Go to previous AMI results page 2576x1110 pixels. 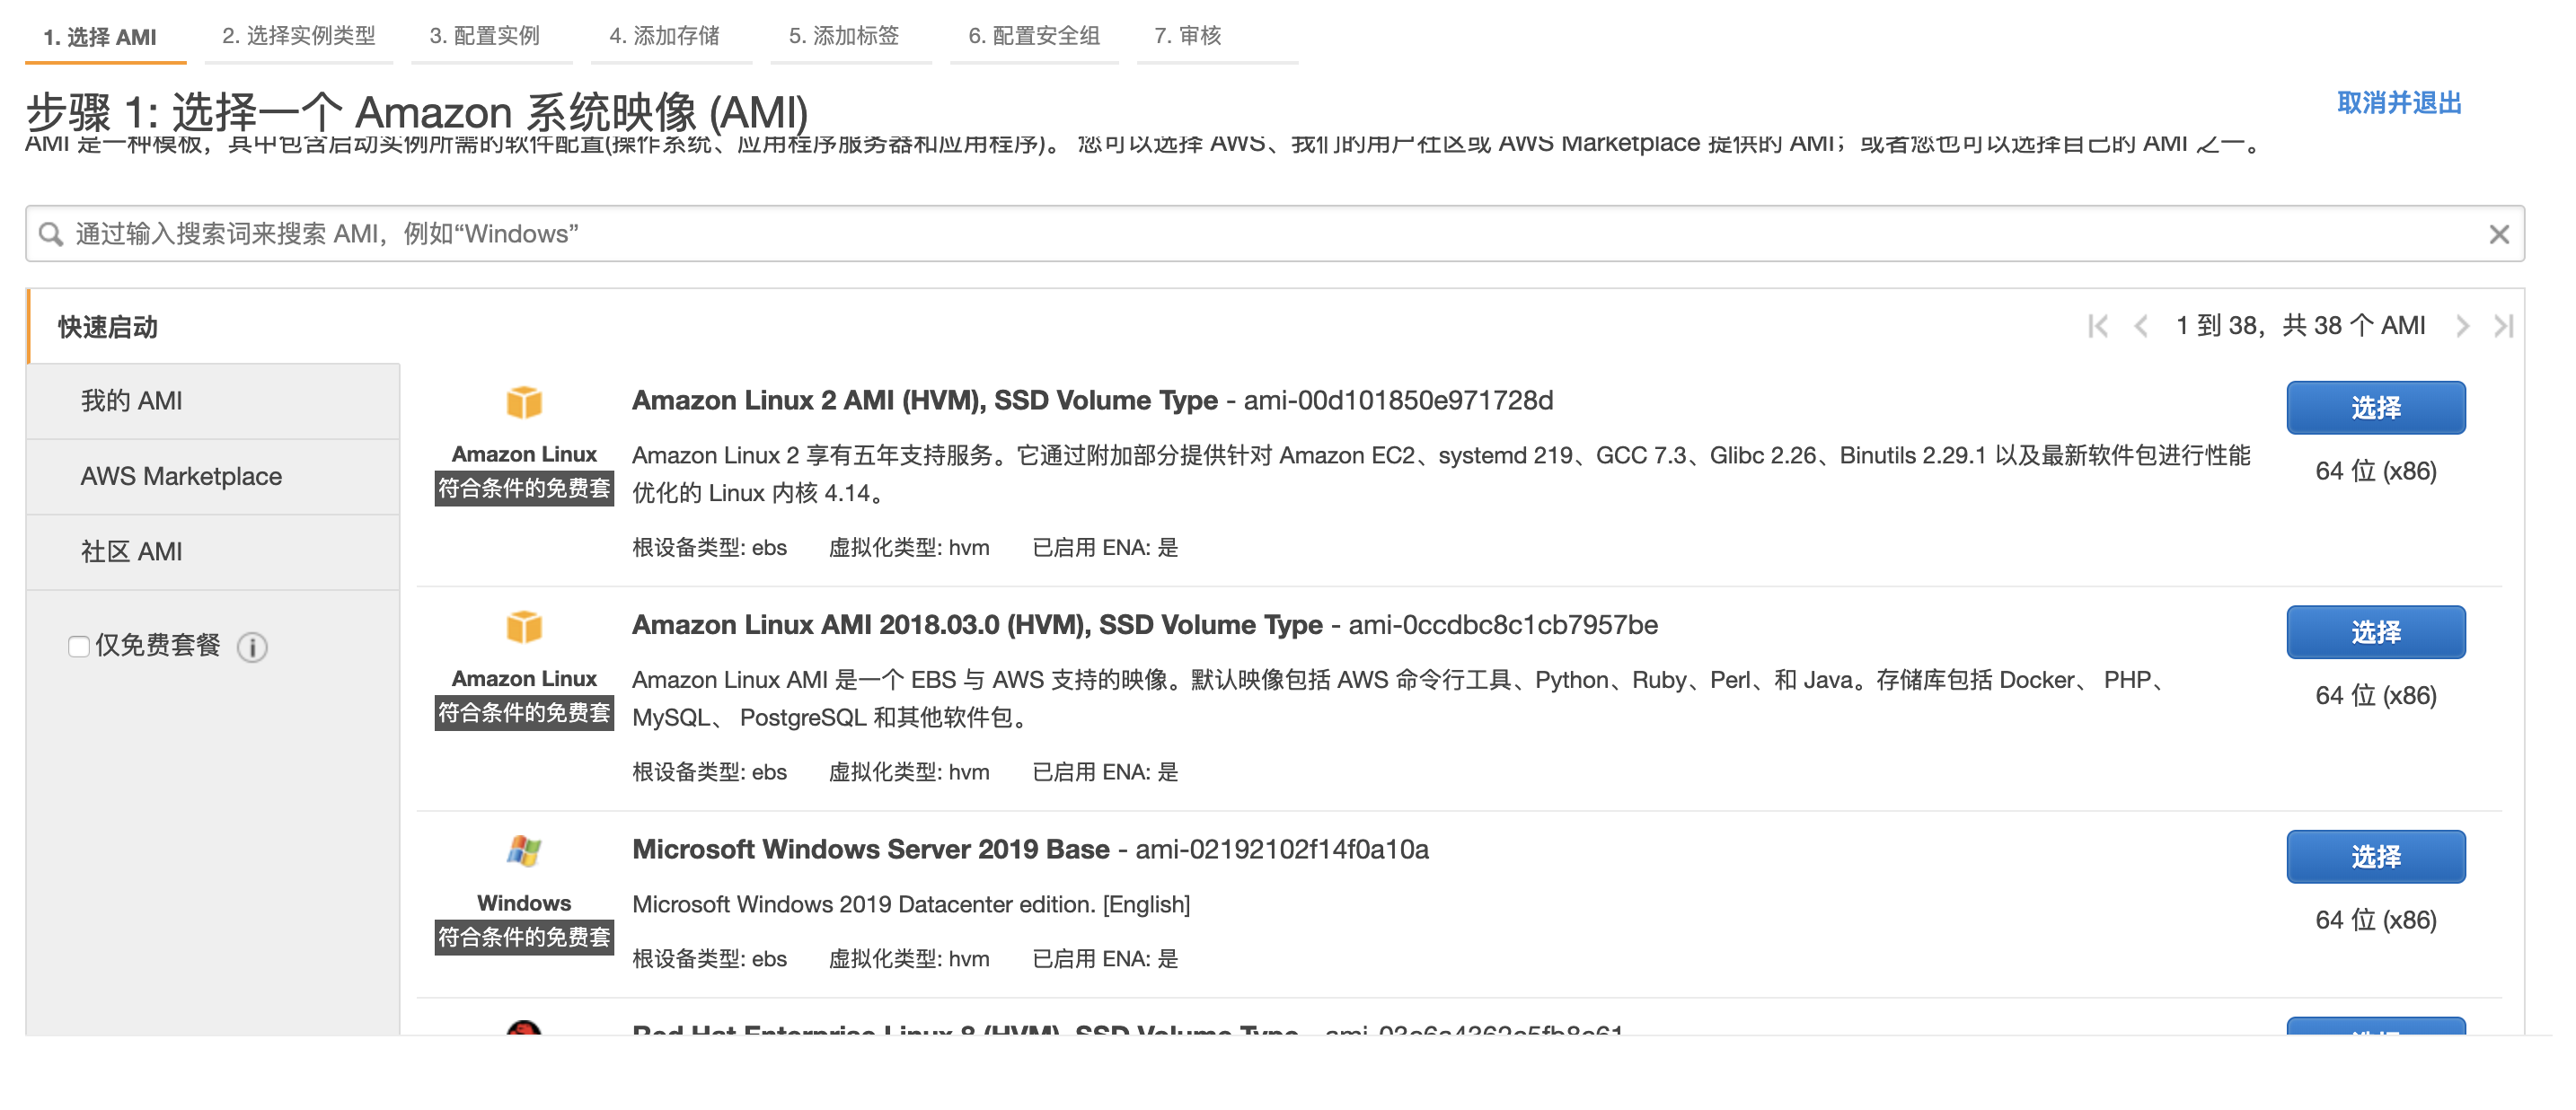click(2140, 326)
